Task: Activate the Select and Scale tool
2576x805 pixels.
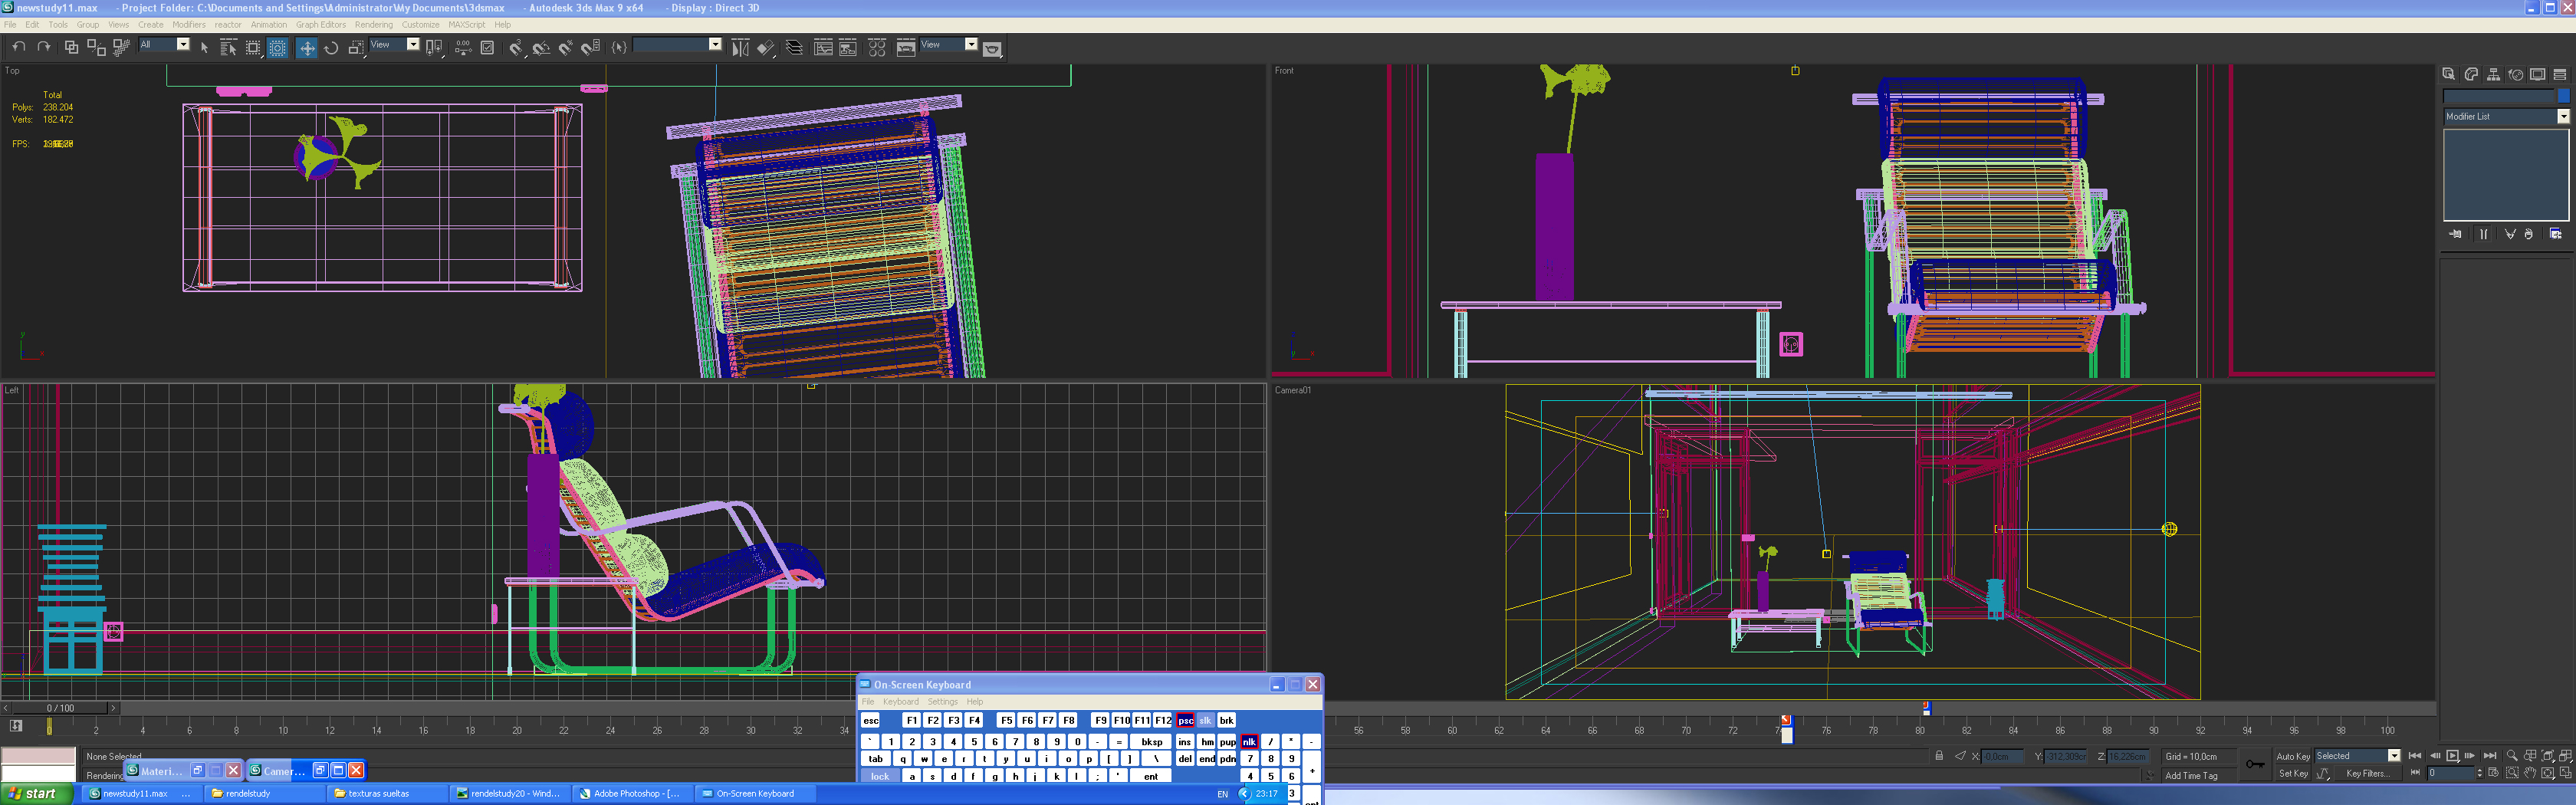Action: click(x=356, y=47)
